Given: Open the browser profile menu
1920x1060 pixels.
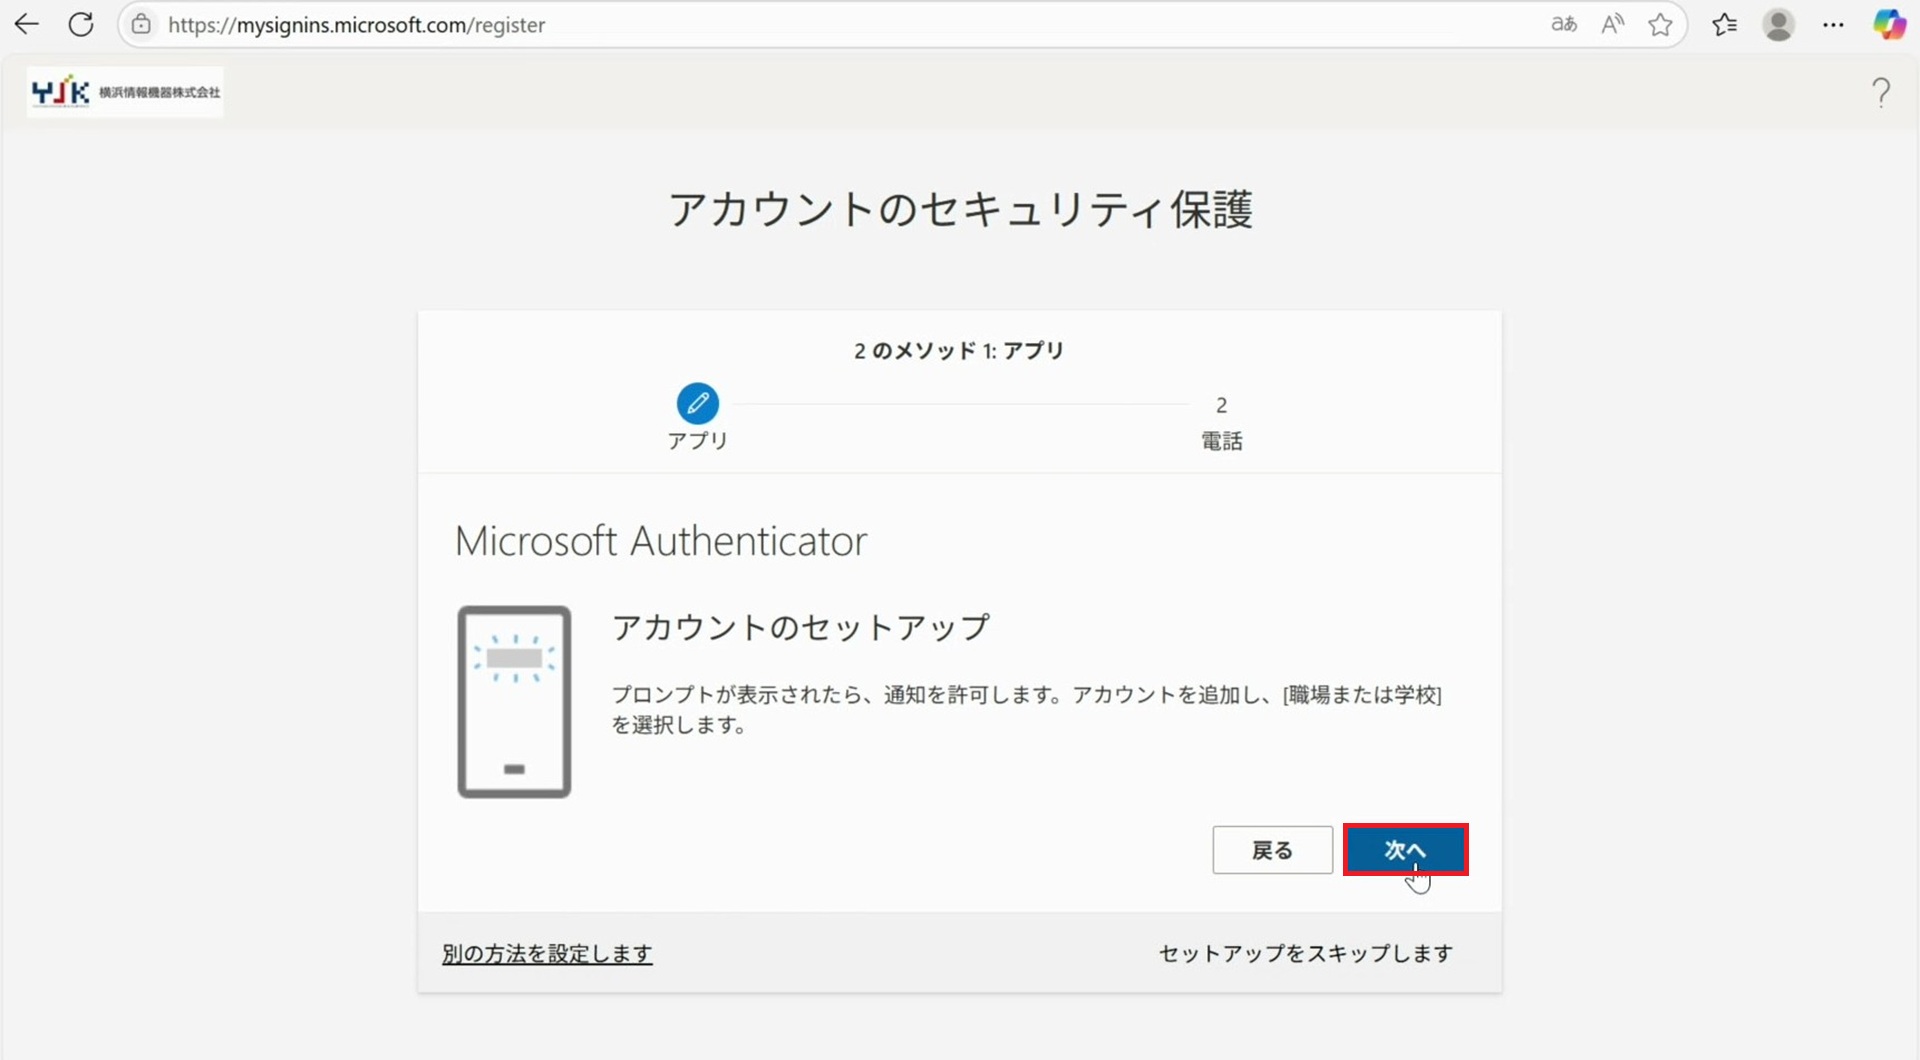Looking at the screenshot, I should [1778, 25].
